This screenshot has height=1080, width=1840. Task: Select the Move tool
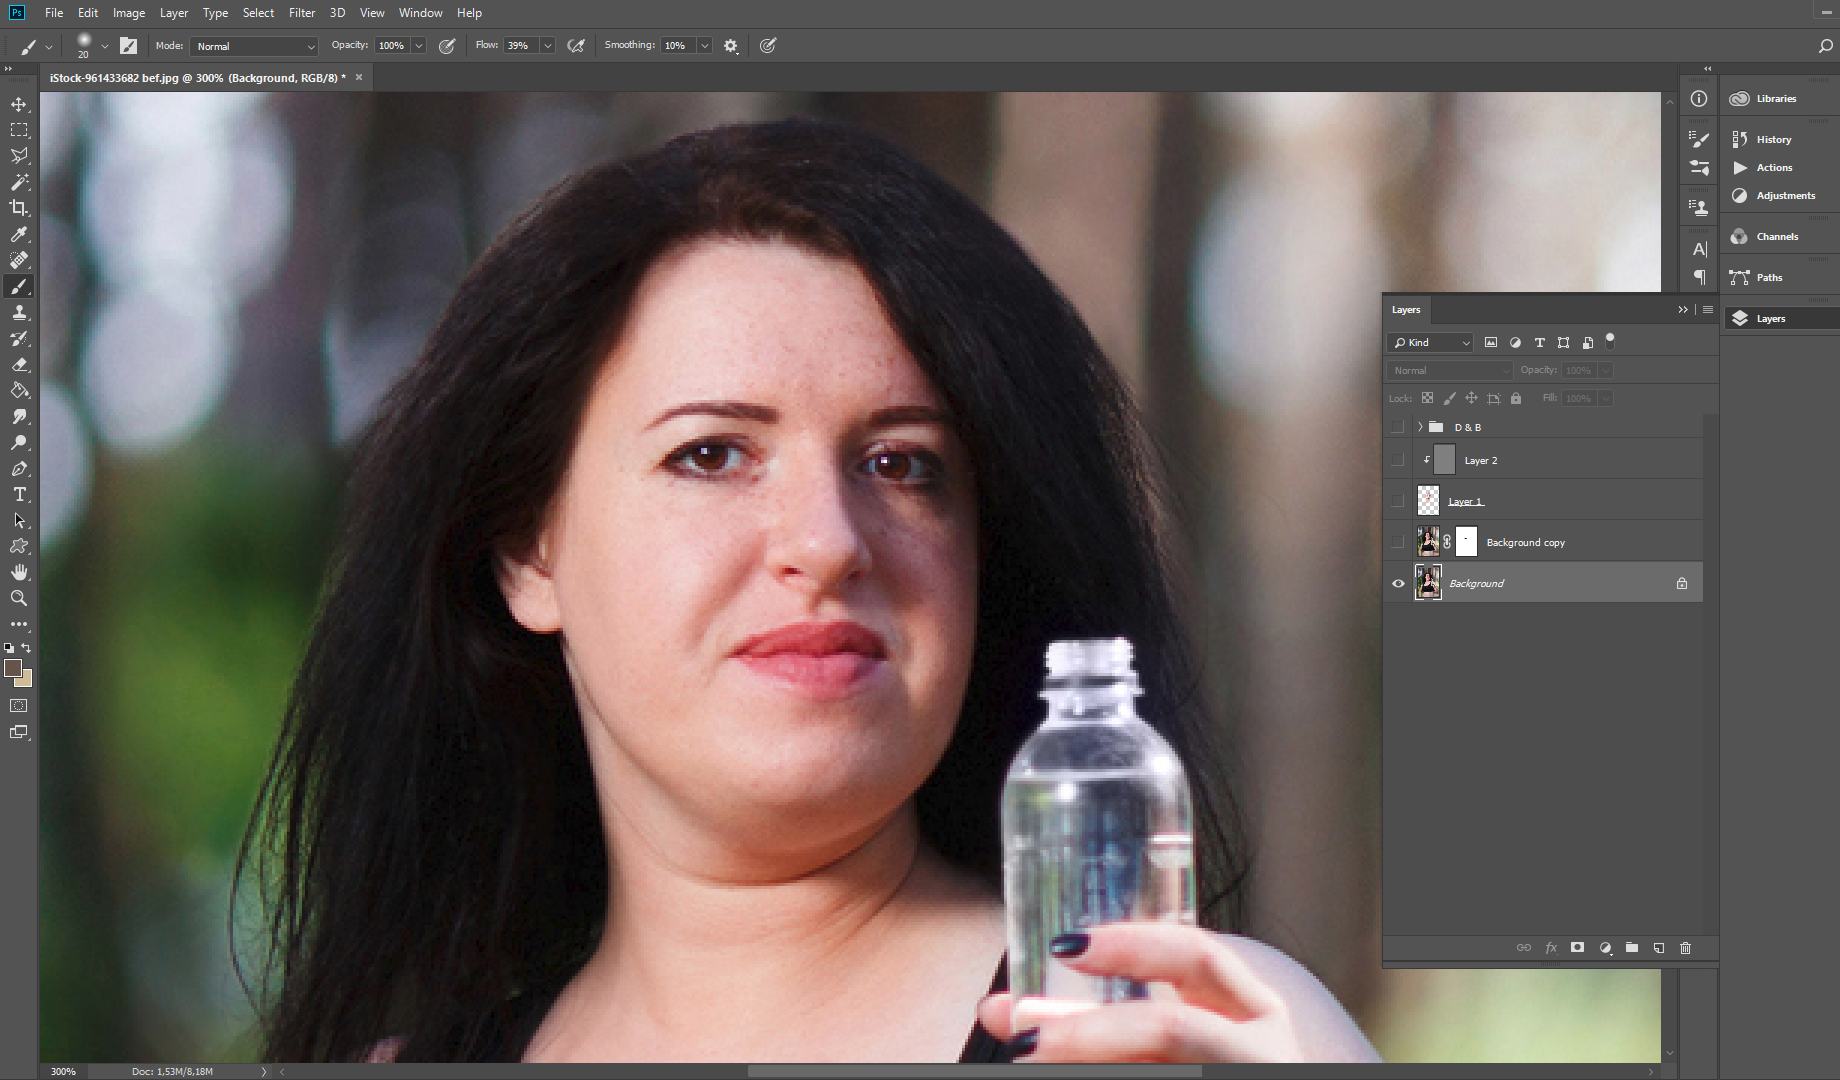19,104
